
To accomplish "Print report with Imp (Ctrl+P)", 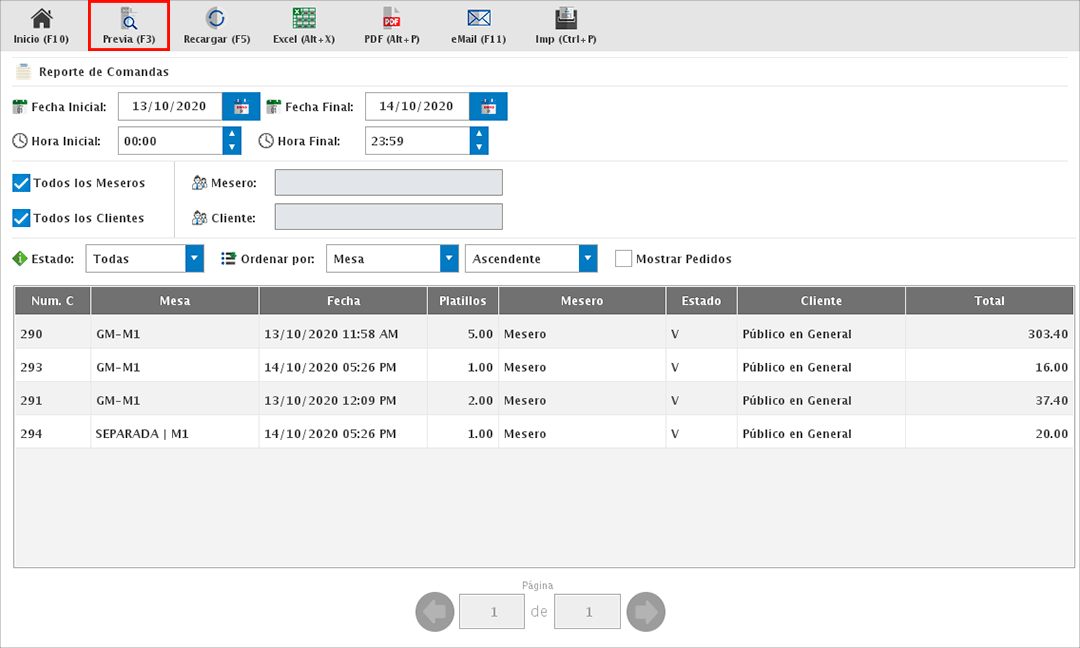I will (566, 25).
